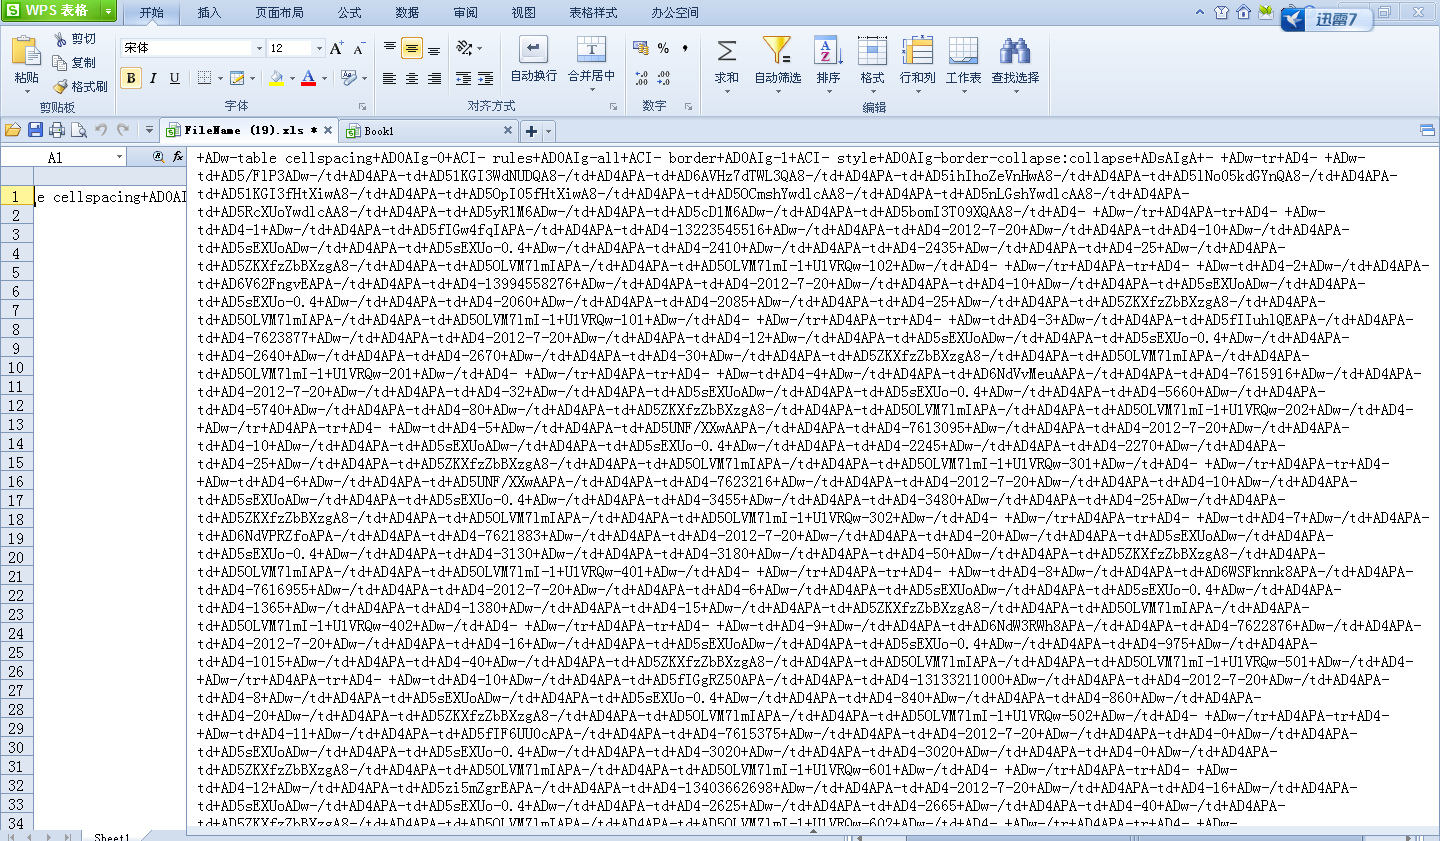Switch to the 插入 ribbon tab
Viewport: 1440px width, 841px height.
click(209, 13)
